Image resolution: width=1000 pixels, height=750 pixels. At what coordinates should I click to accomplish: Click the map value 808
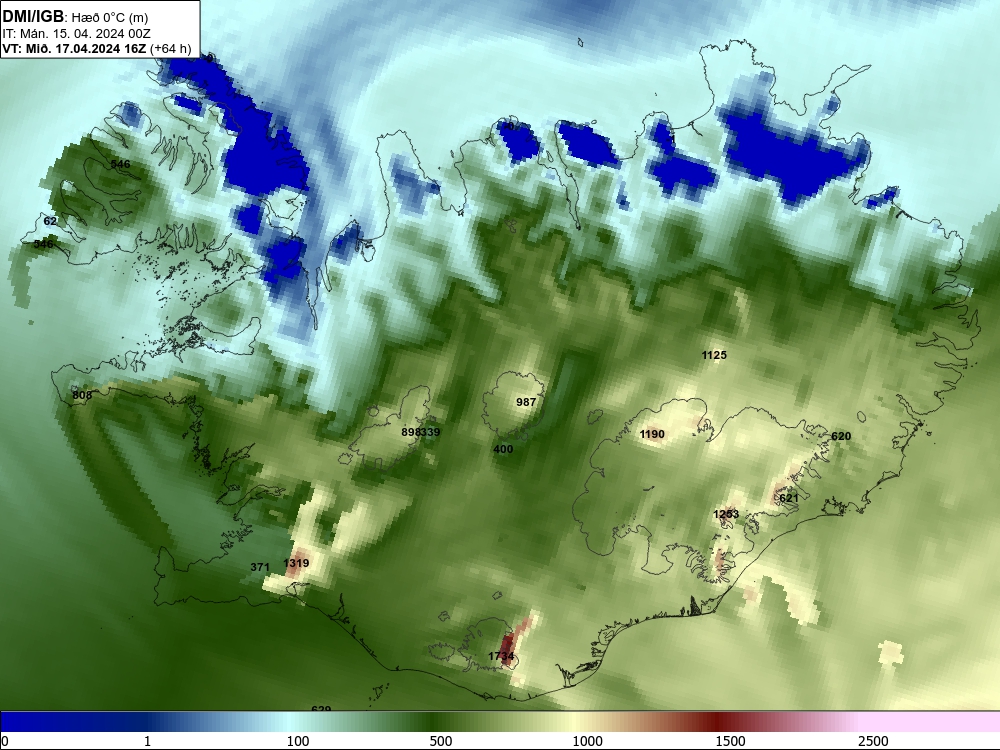coord(82,395)
